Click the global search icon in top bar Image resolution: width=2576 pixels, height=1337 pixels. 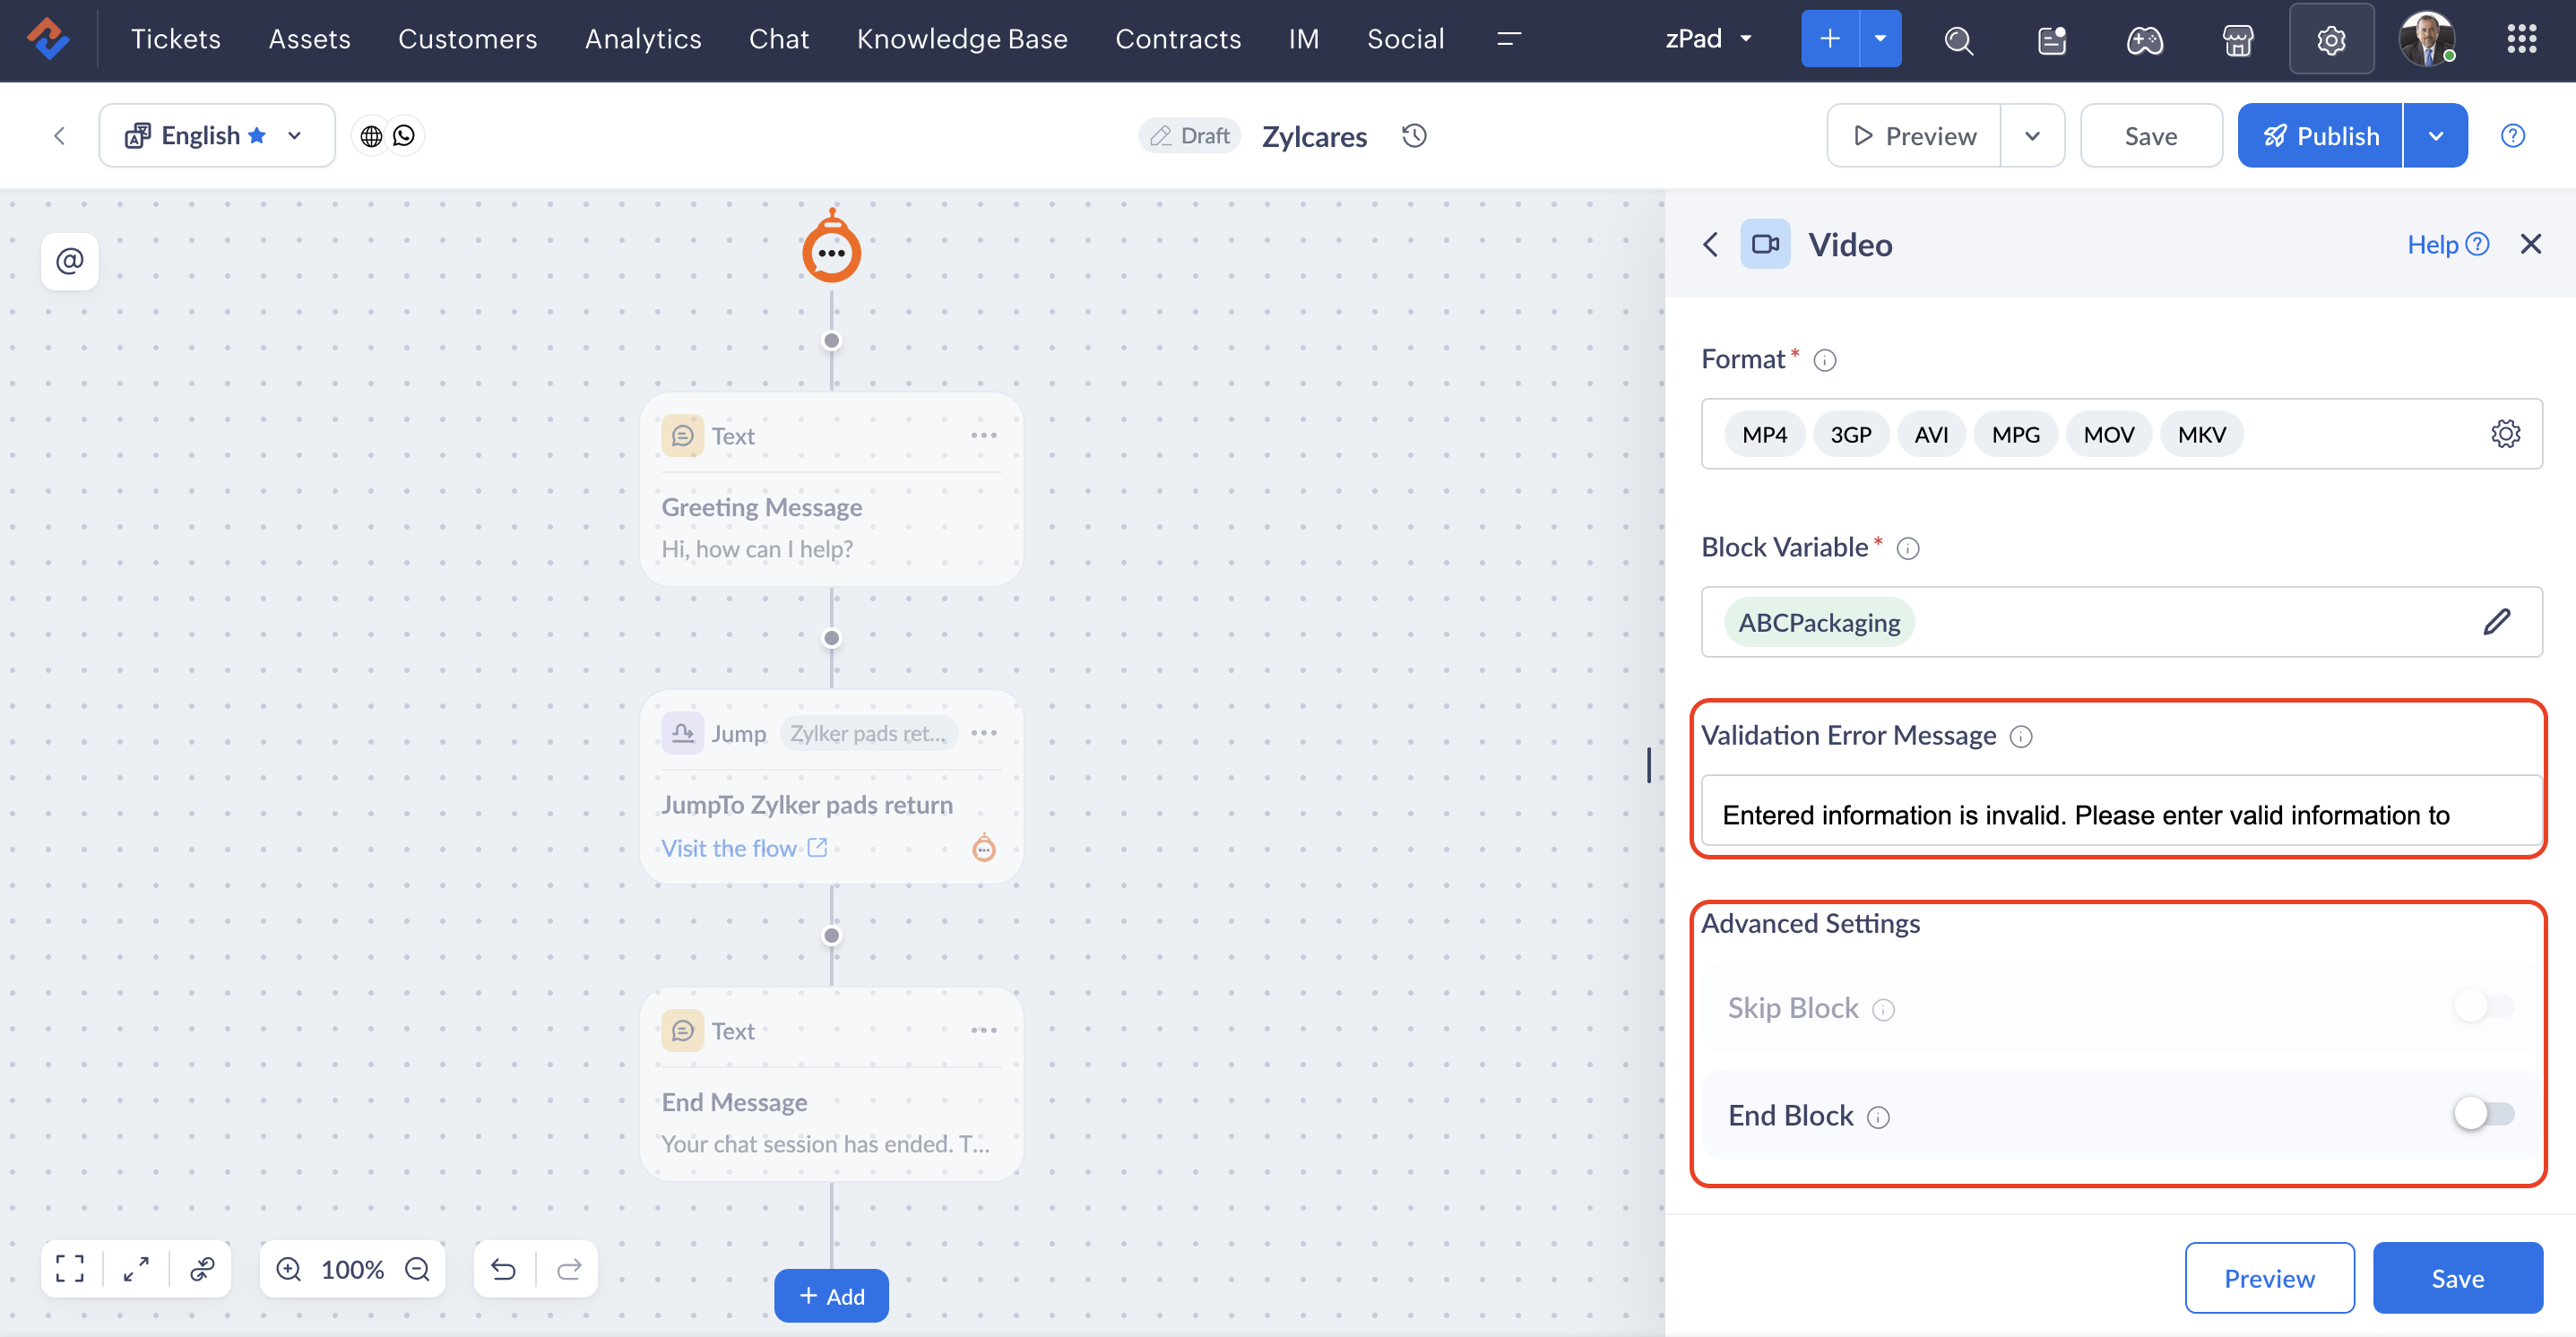coord(1957,40)
